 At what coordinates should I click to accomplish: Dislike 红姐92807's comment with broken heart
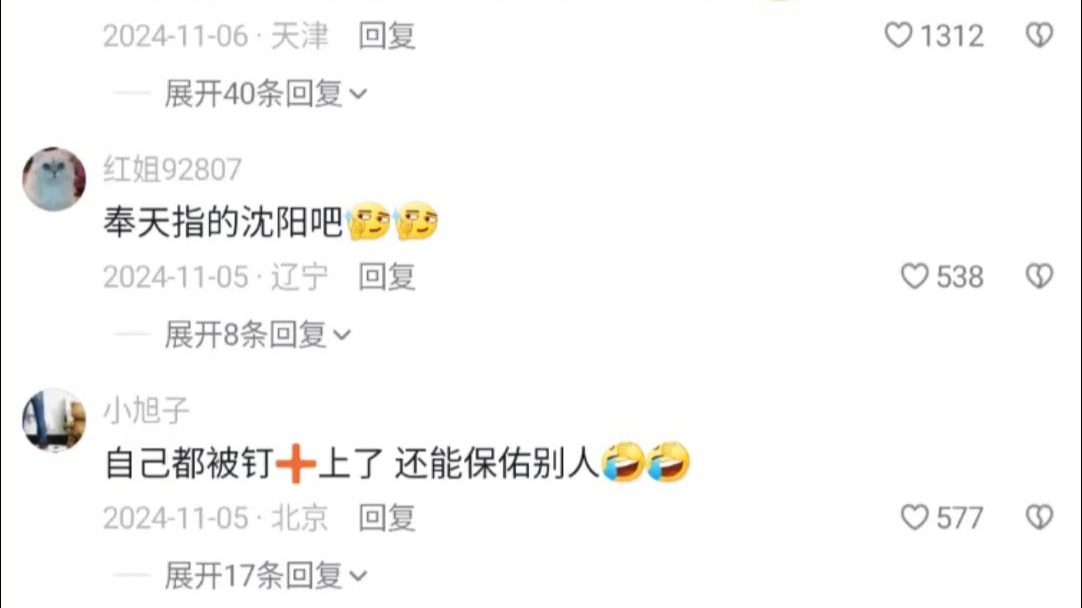tap(1039, 277)
